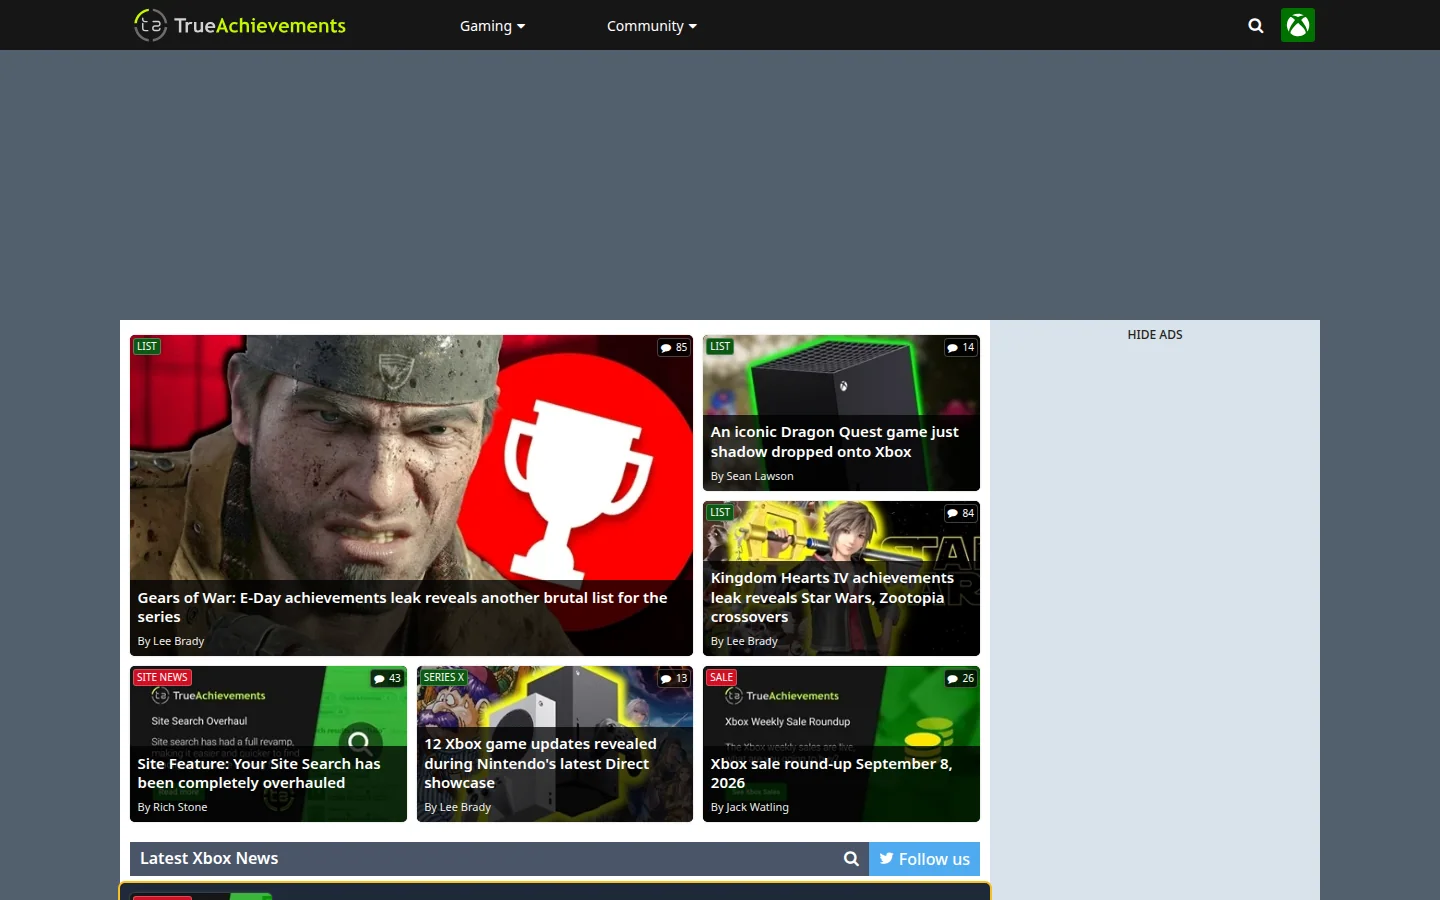Open comments on the Gears of War article (85)

674,347
